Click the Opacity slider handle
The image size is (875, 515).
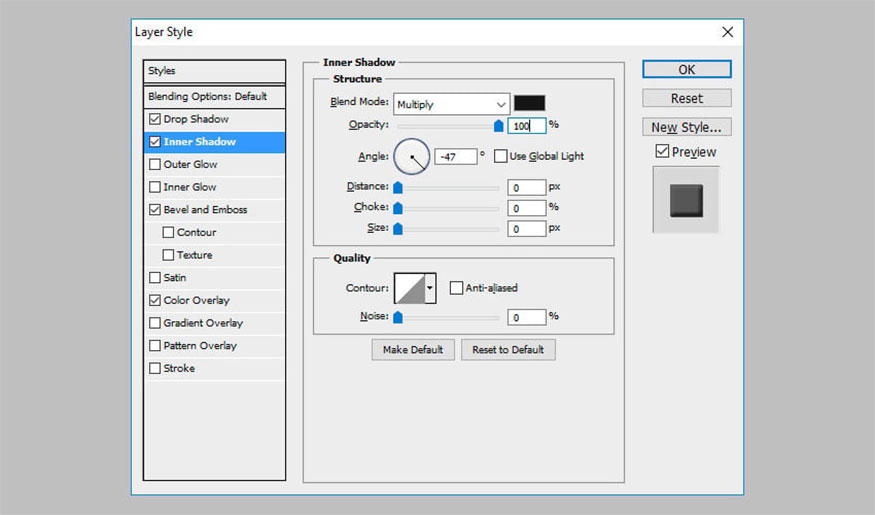pyautogui.click(x=498, y=126)
